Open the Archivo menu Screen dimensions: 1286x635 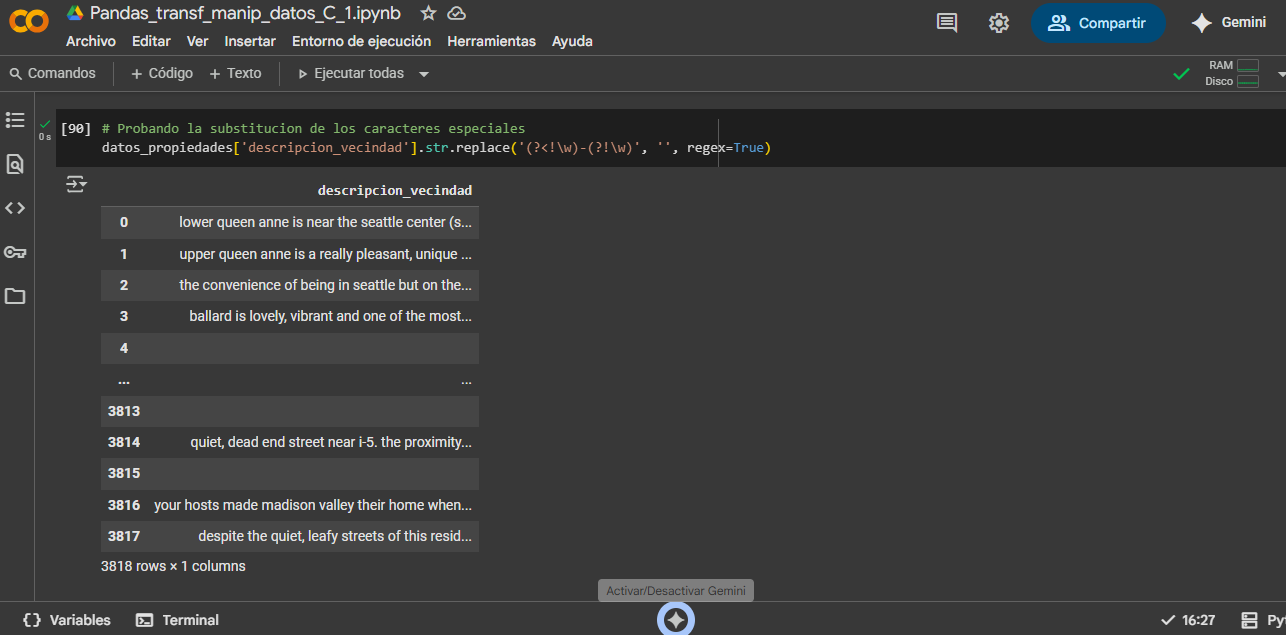click(x=91, y=41)
